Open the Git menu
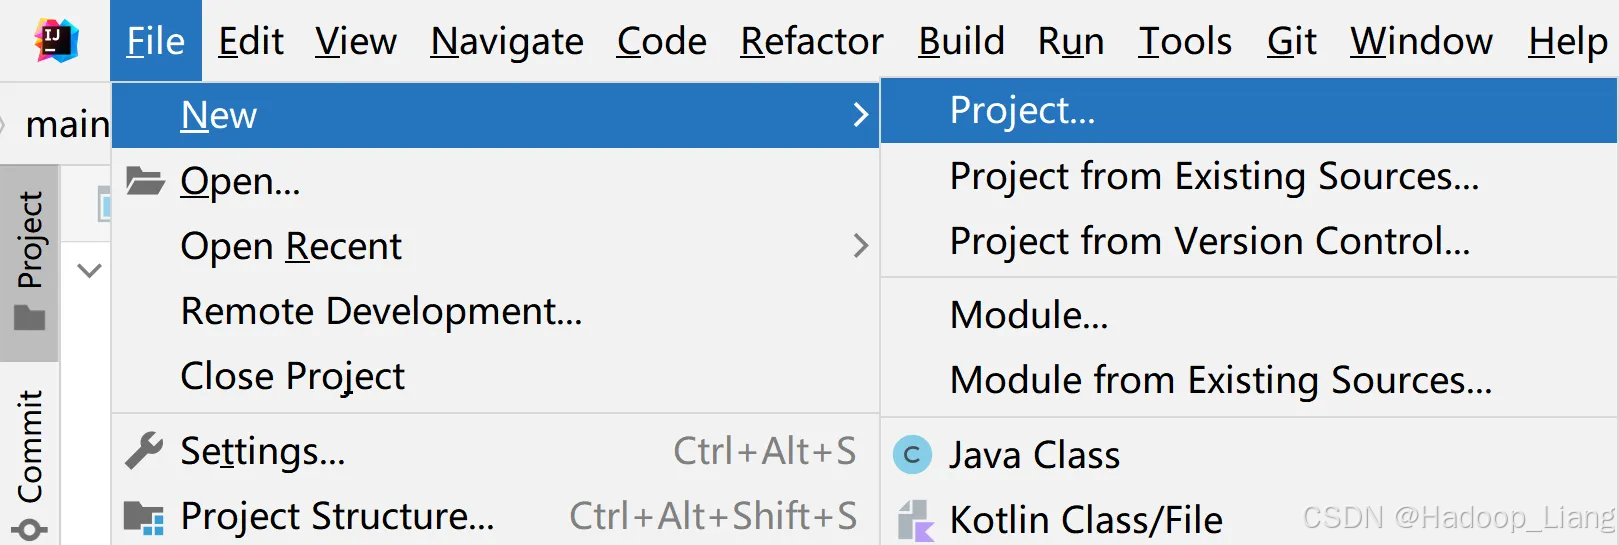 point(1291,41)
